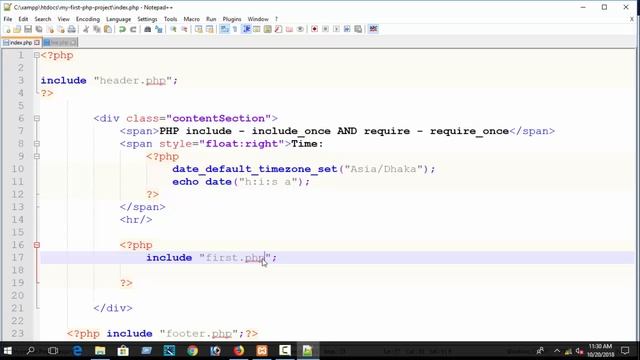This screenshot has height=360, width=640.
Task: Click on the "header.php" string text
Action: (133, 80)
